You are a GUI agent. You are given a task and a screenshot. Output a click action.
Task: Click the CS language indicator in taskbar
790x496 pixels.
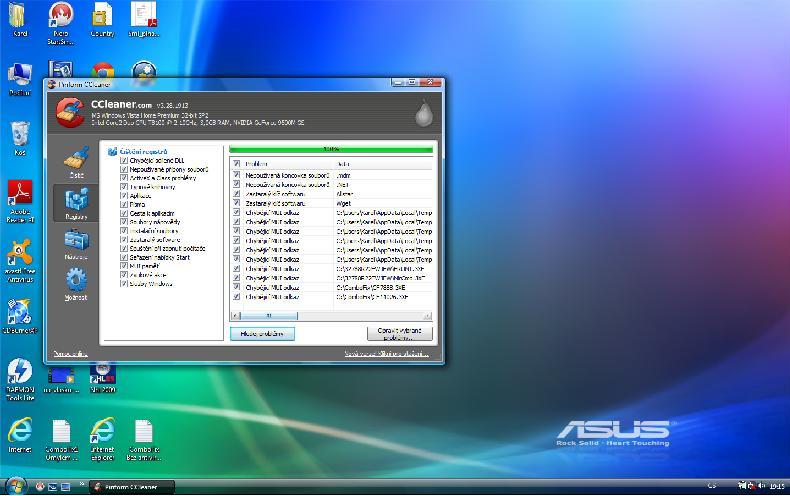point(711,486)
